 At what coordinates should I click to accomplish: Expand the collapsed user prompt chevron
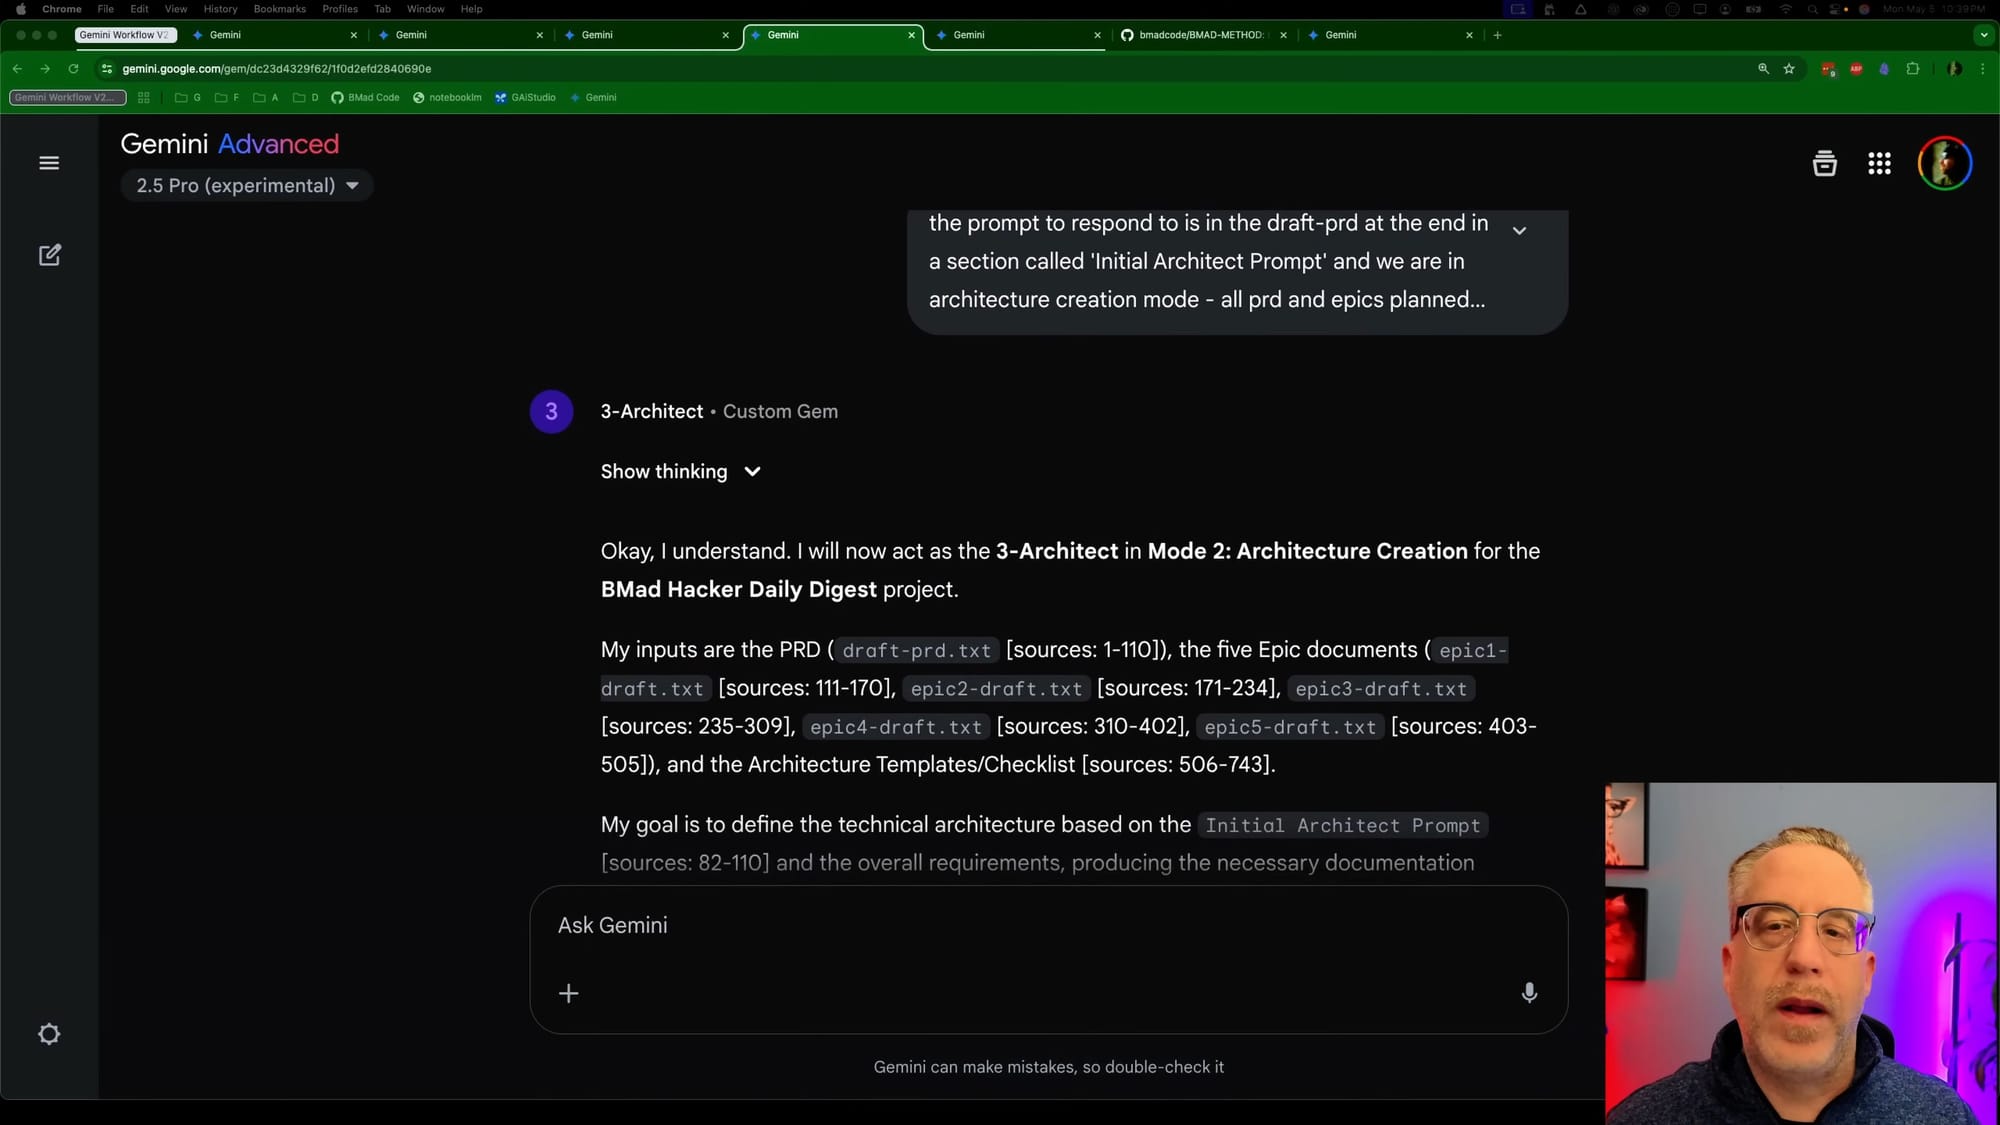[1519, 230]
